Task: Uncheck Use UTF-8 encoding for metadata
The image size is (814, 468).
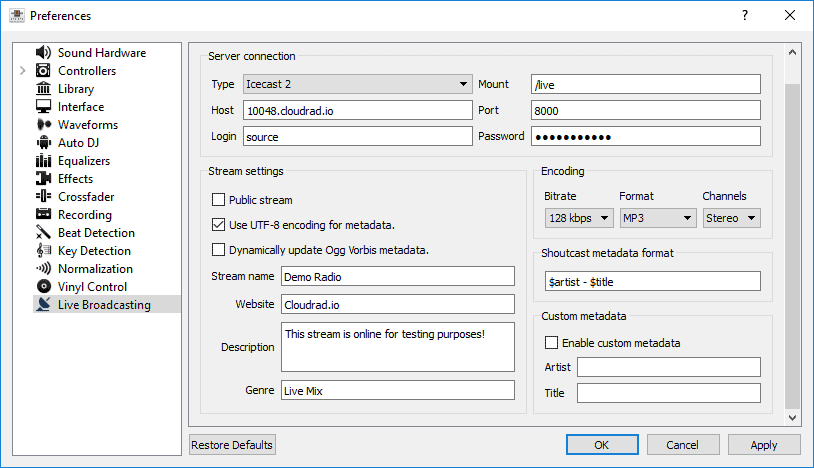Action: click(x=219, y=225)
